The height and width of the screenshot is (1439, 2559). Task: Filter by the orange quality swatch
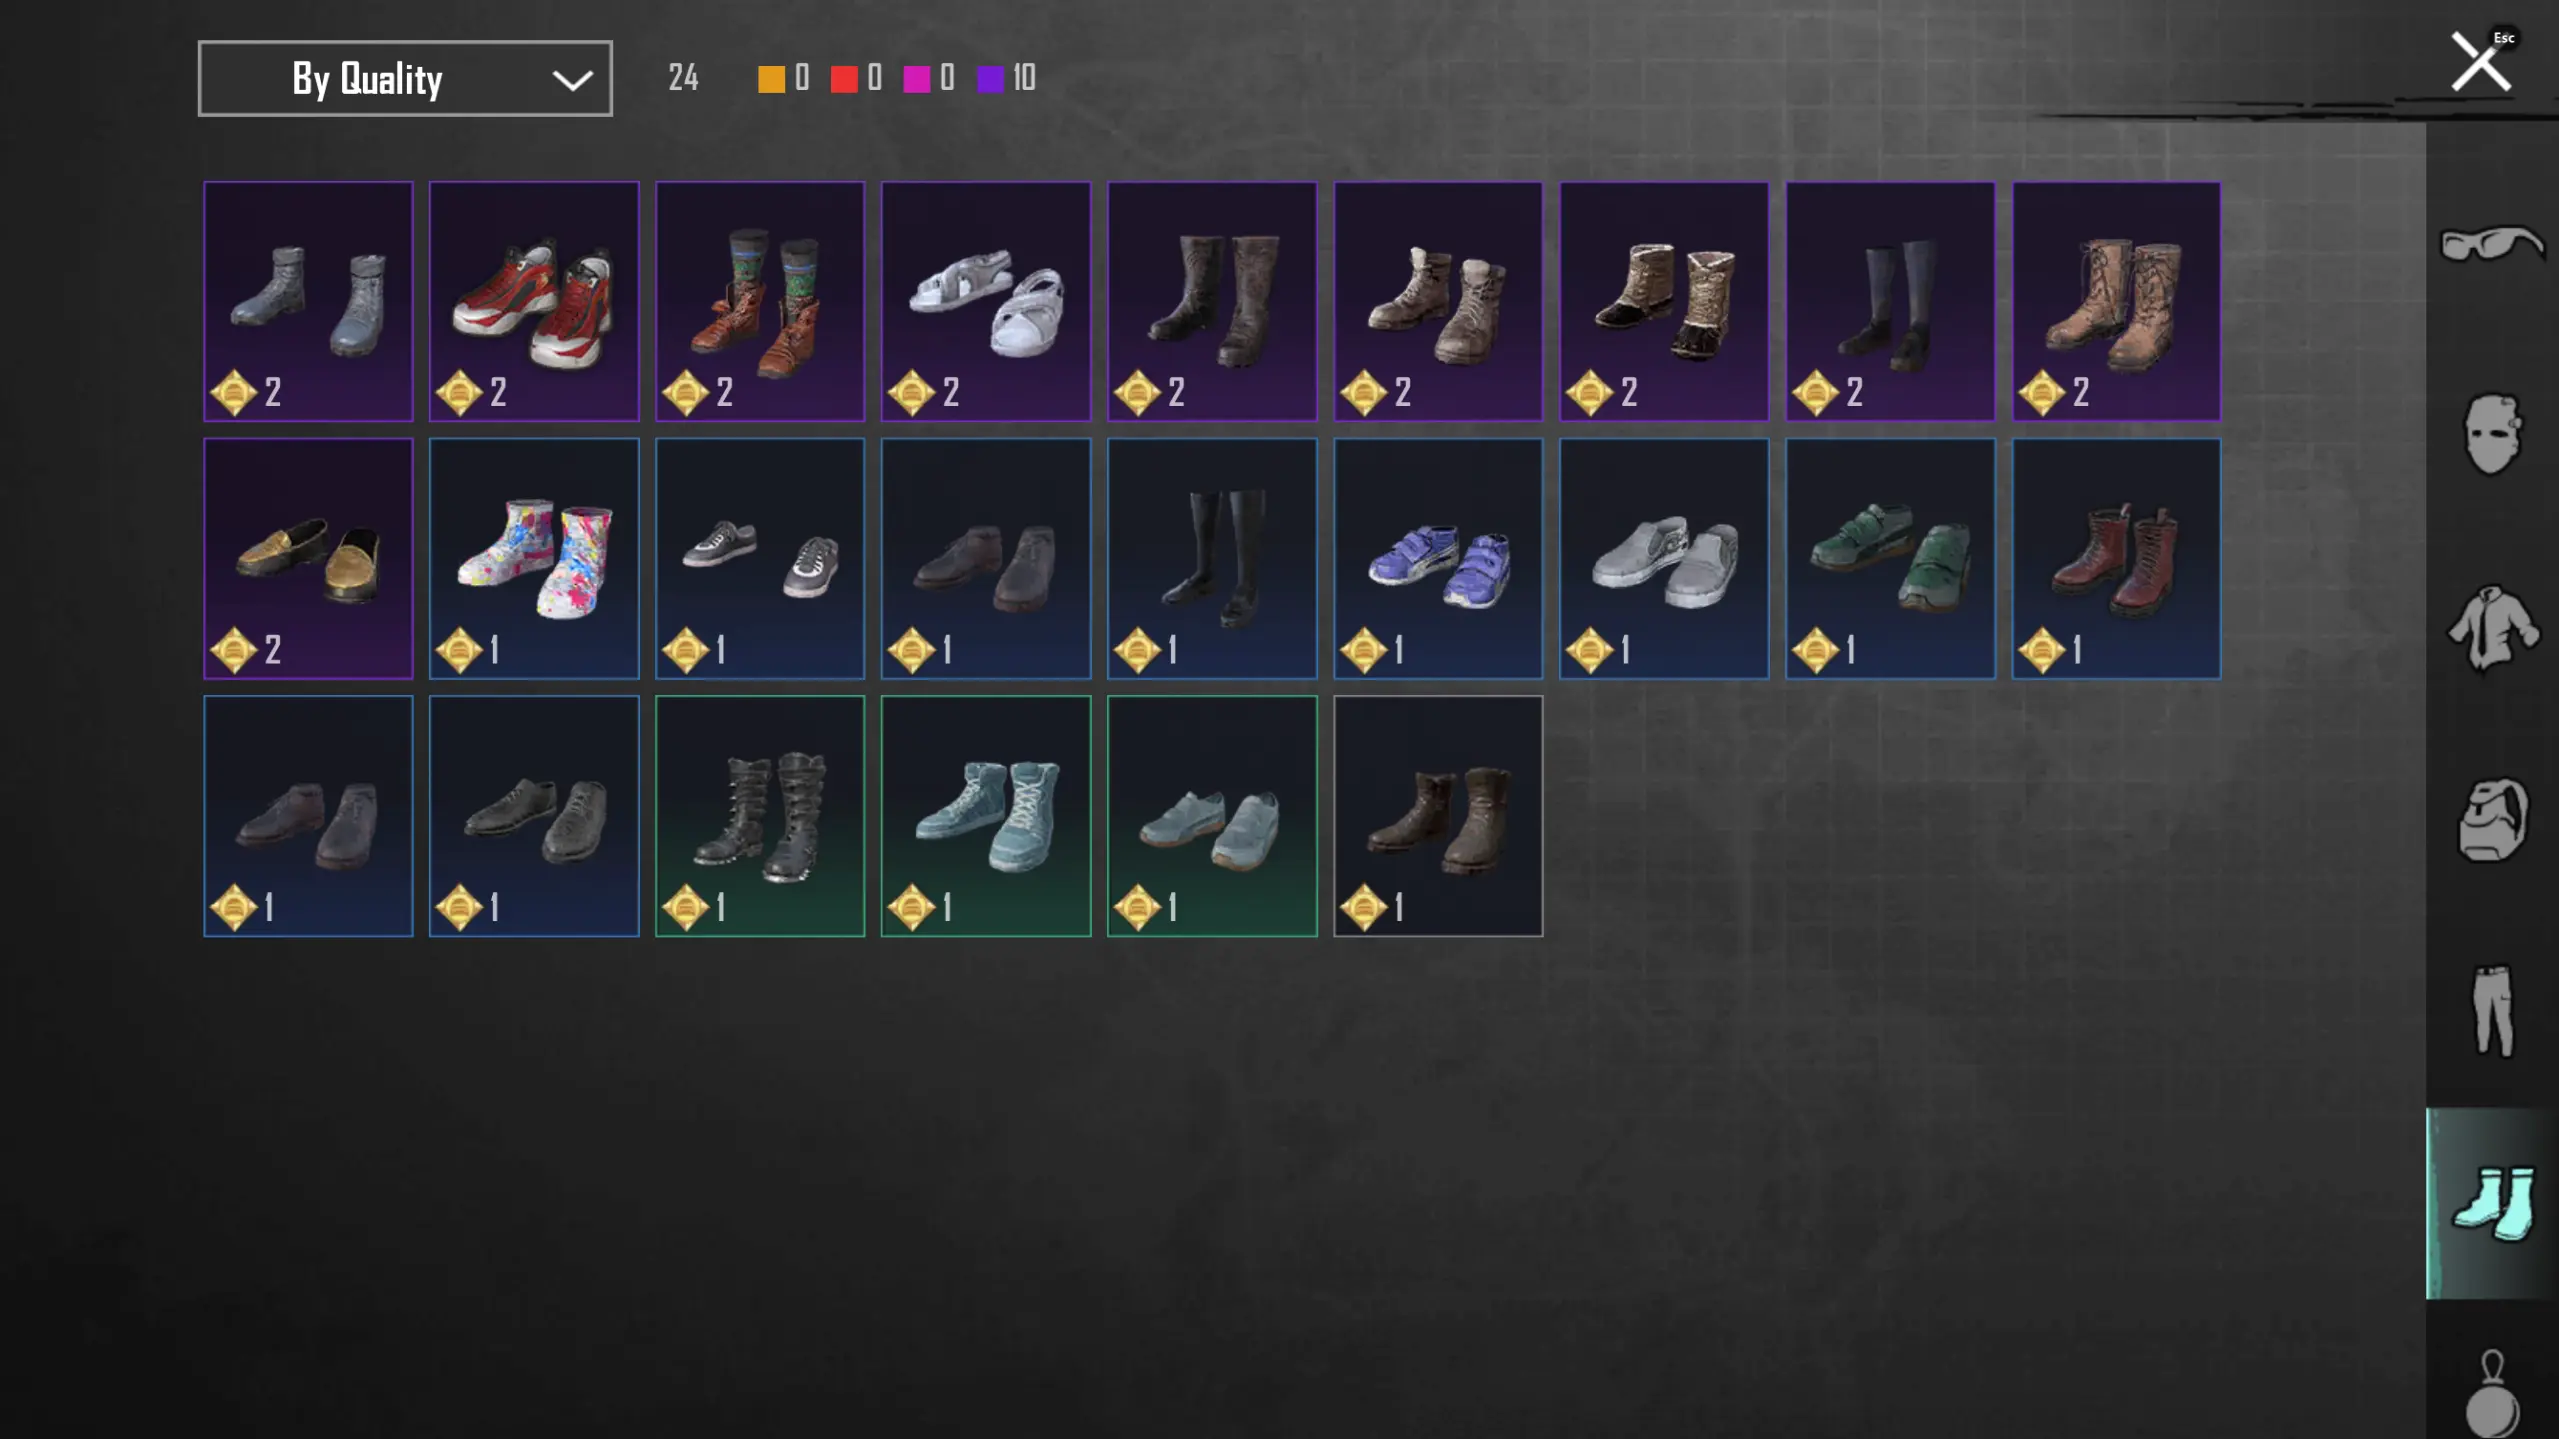(x=771, y=79)
